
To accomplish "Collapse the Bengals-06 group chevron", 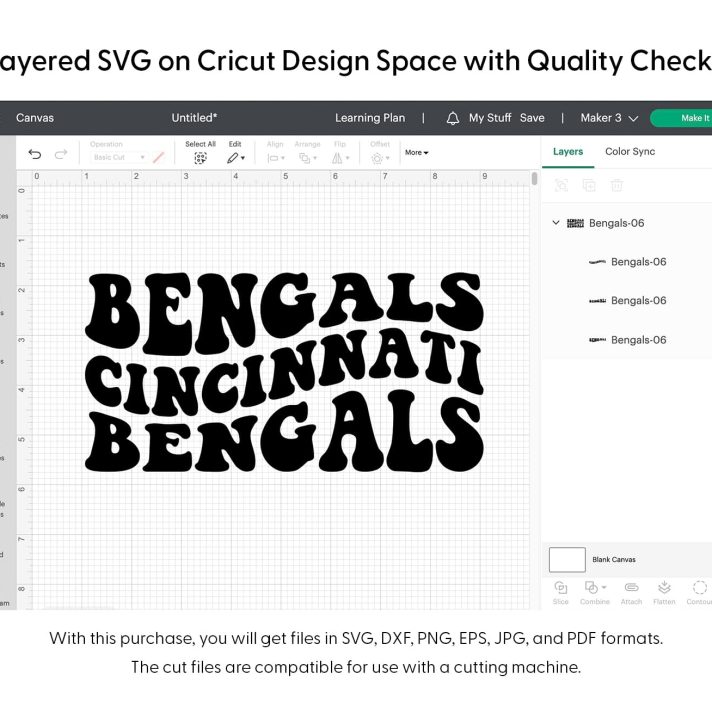I will 556,222.
